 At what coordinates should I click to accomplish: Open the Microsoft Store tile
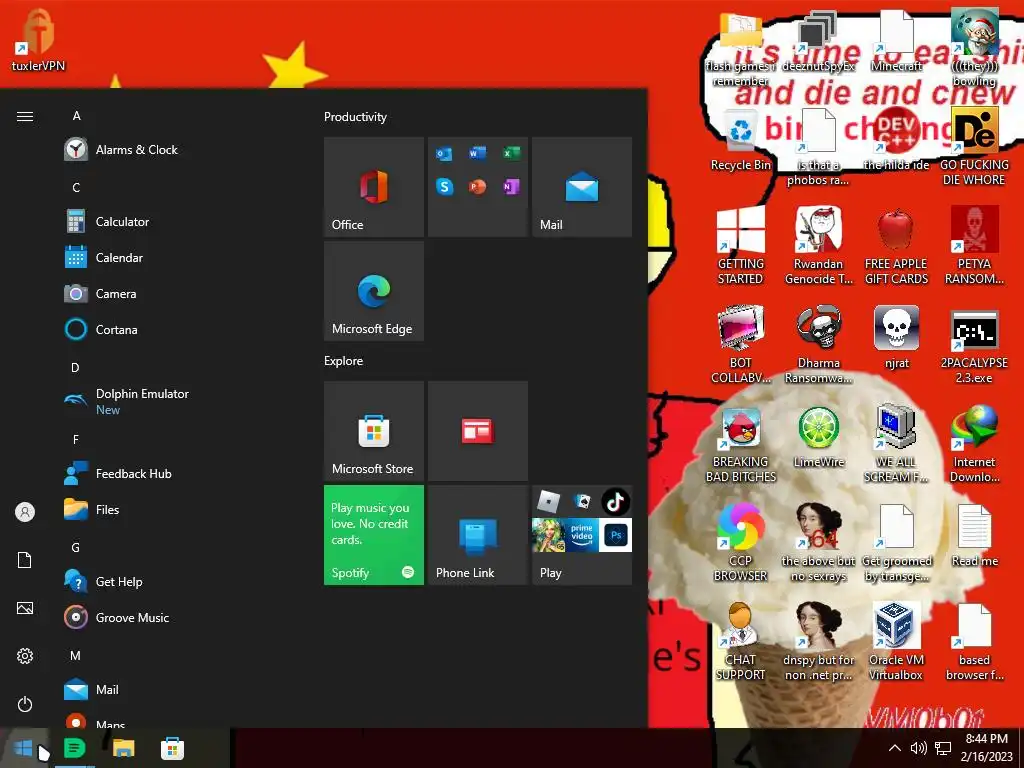(374, 431)
